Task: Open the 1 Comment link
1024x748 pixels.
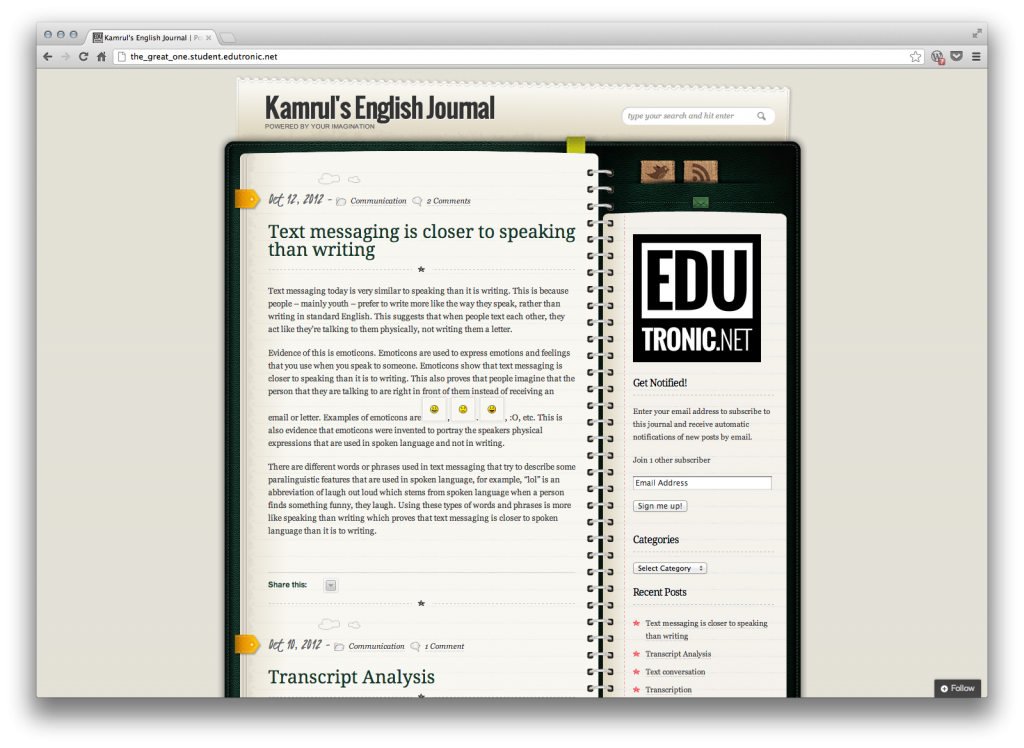Action: click(444, 647)
